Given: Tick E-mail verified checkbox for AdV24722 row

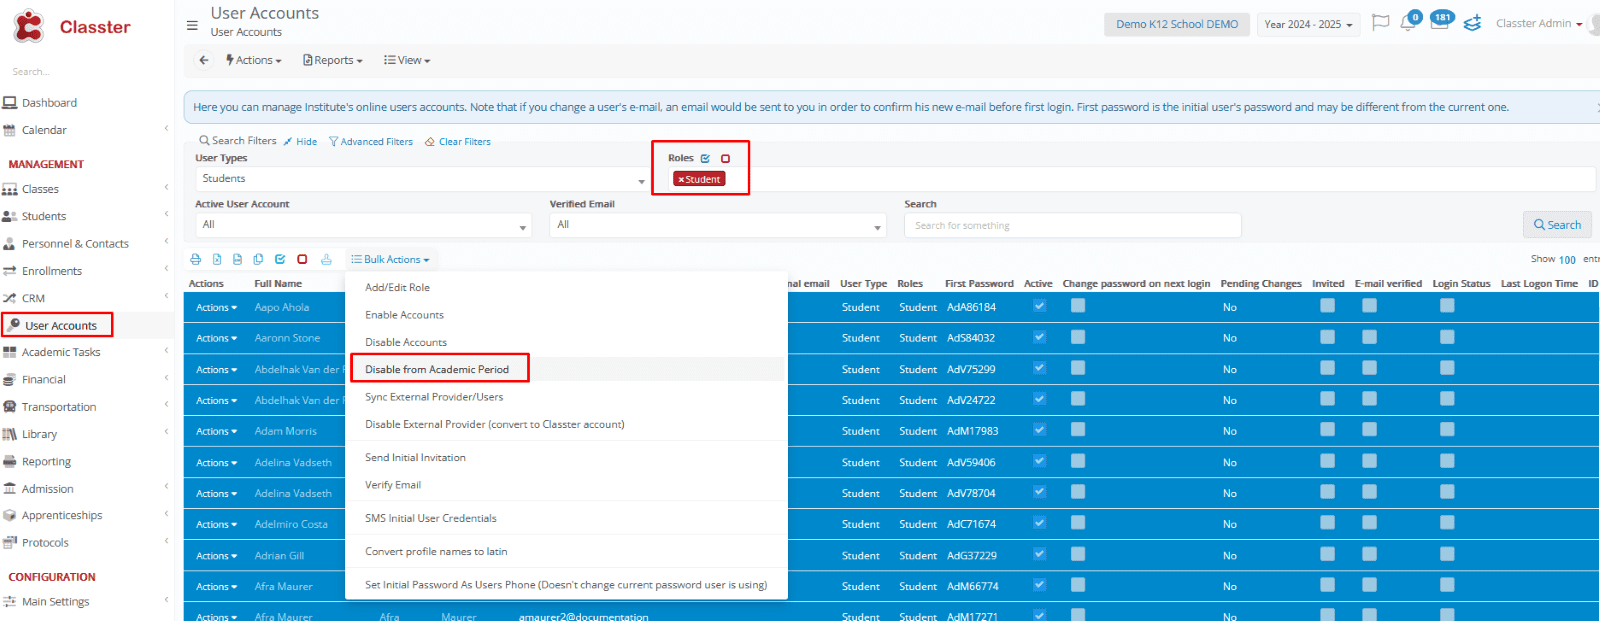Looking at the screenshot, I should point(1369,399).
